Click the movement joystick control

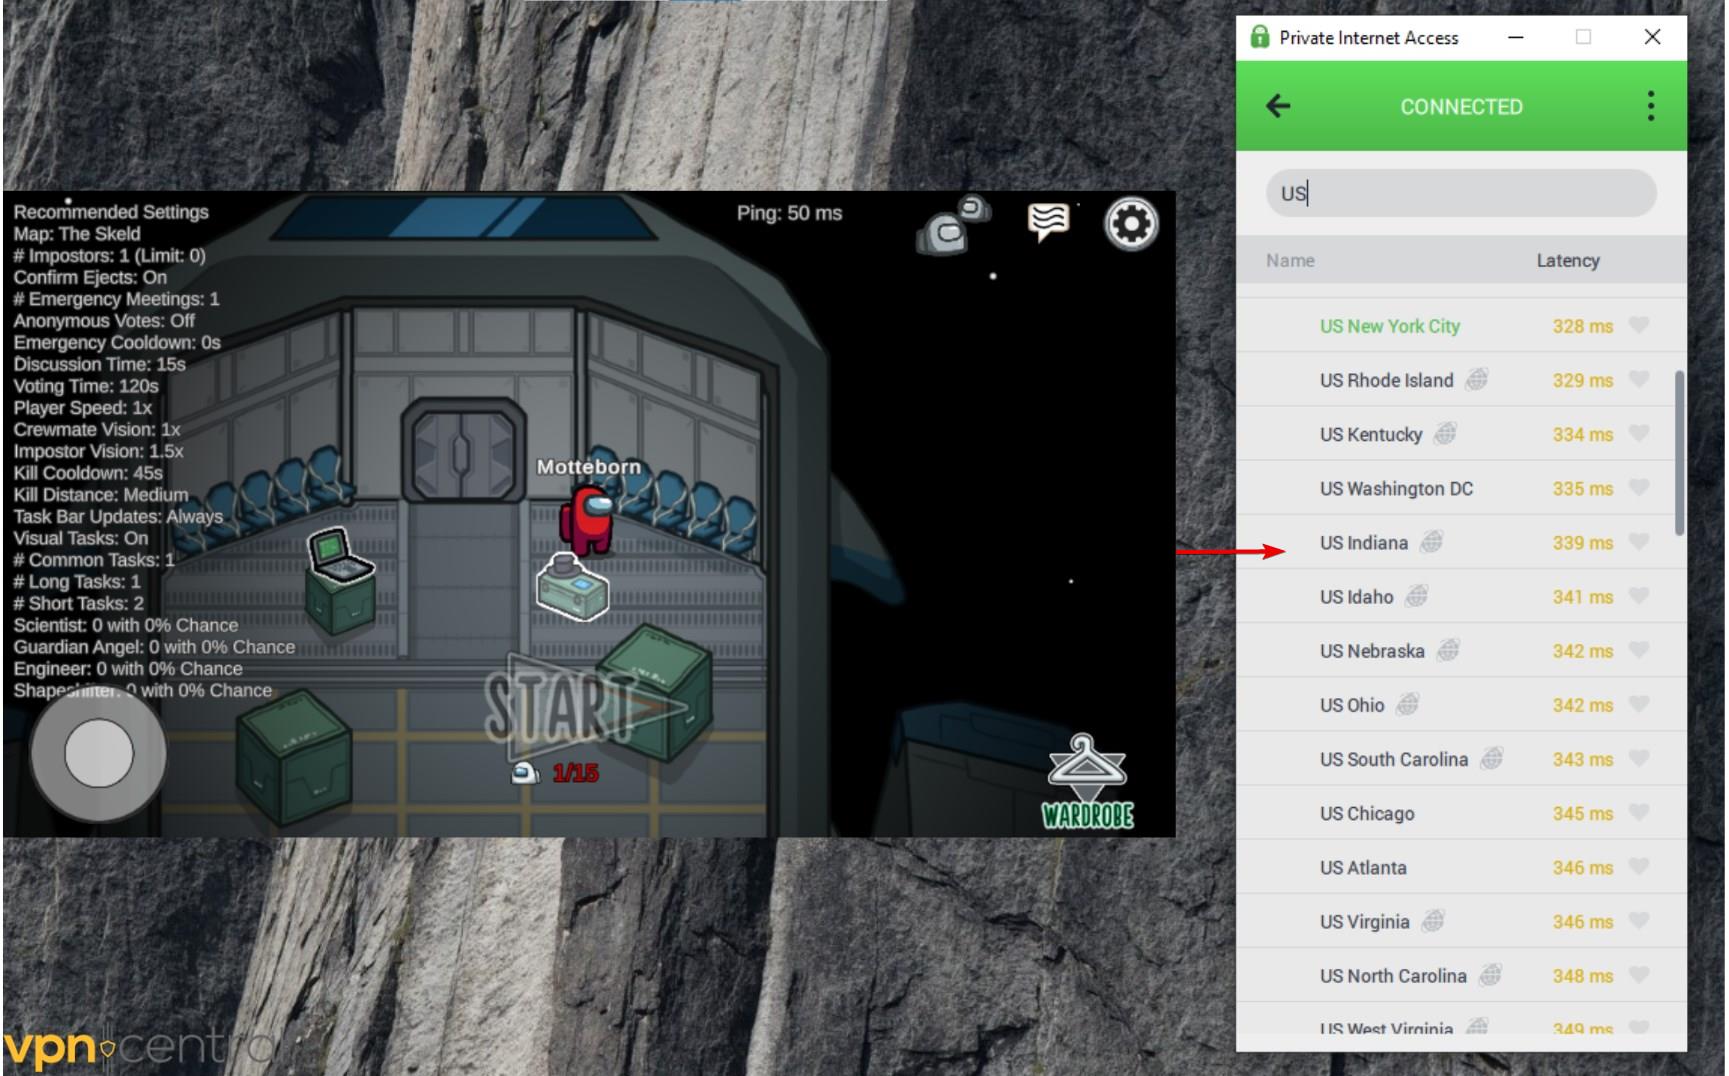tap(98, 753)
